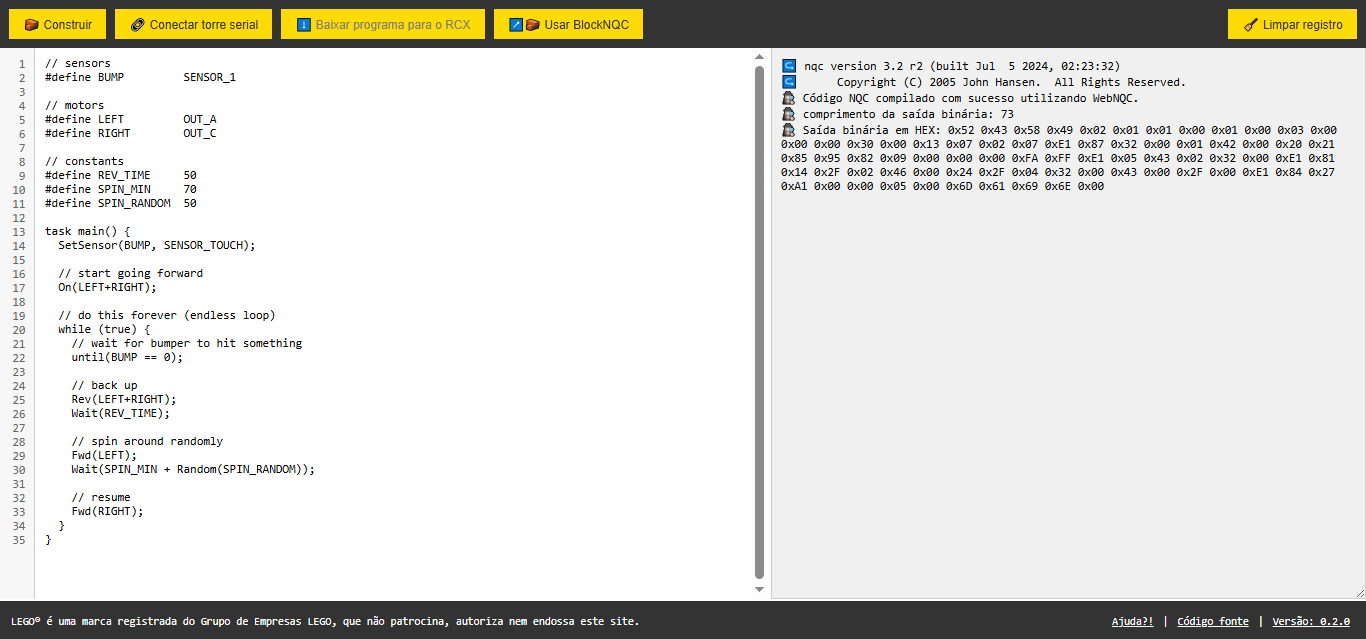This screenshot has width=1366, height=639.
Task: Click line number 35 in the gutter
Action: point(21,539)
